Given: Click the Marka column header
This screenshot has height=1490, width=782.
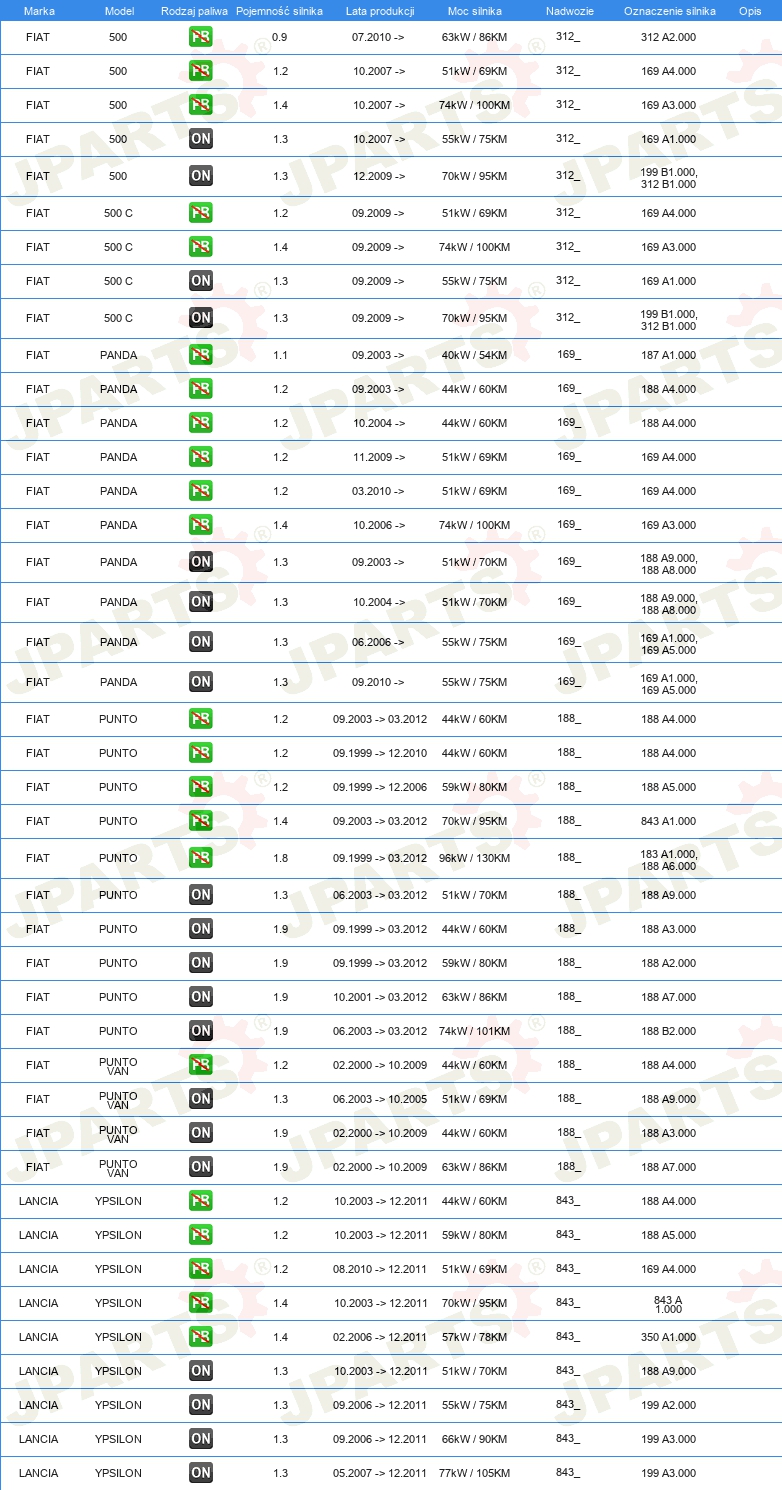Looking at the screenshot, I should click(39, 11).
